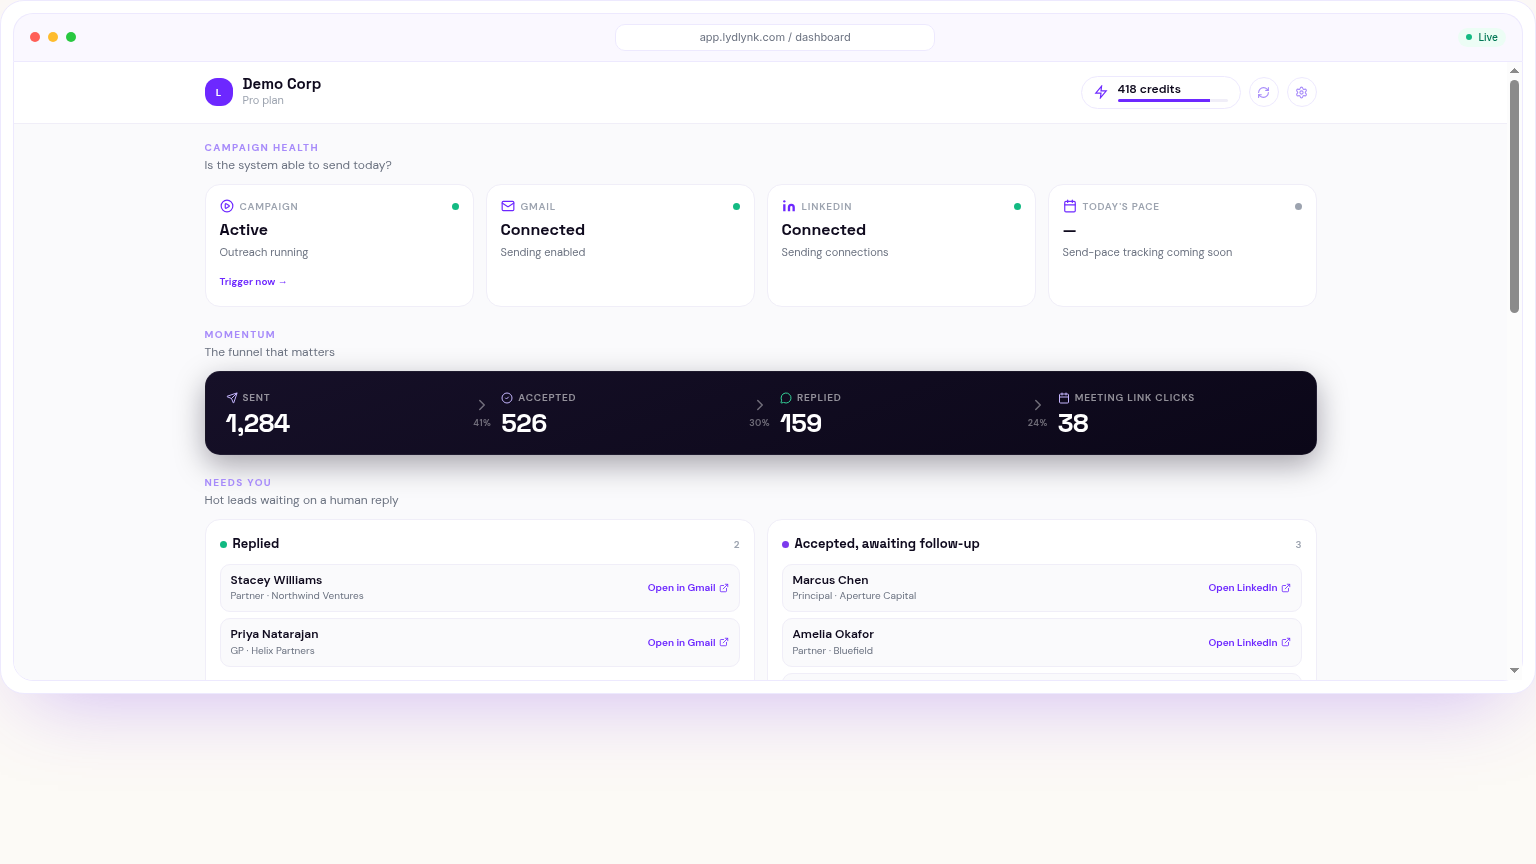This screenshot has width=1536, height=864.
Task: Click the green status dot on Campaign card
Action: pyautogui.click(x=456, y=207)
